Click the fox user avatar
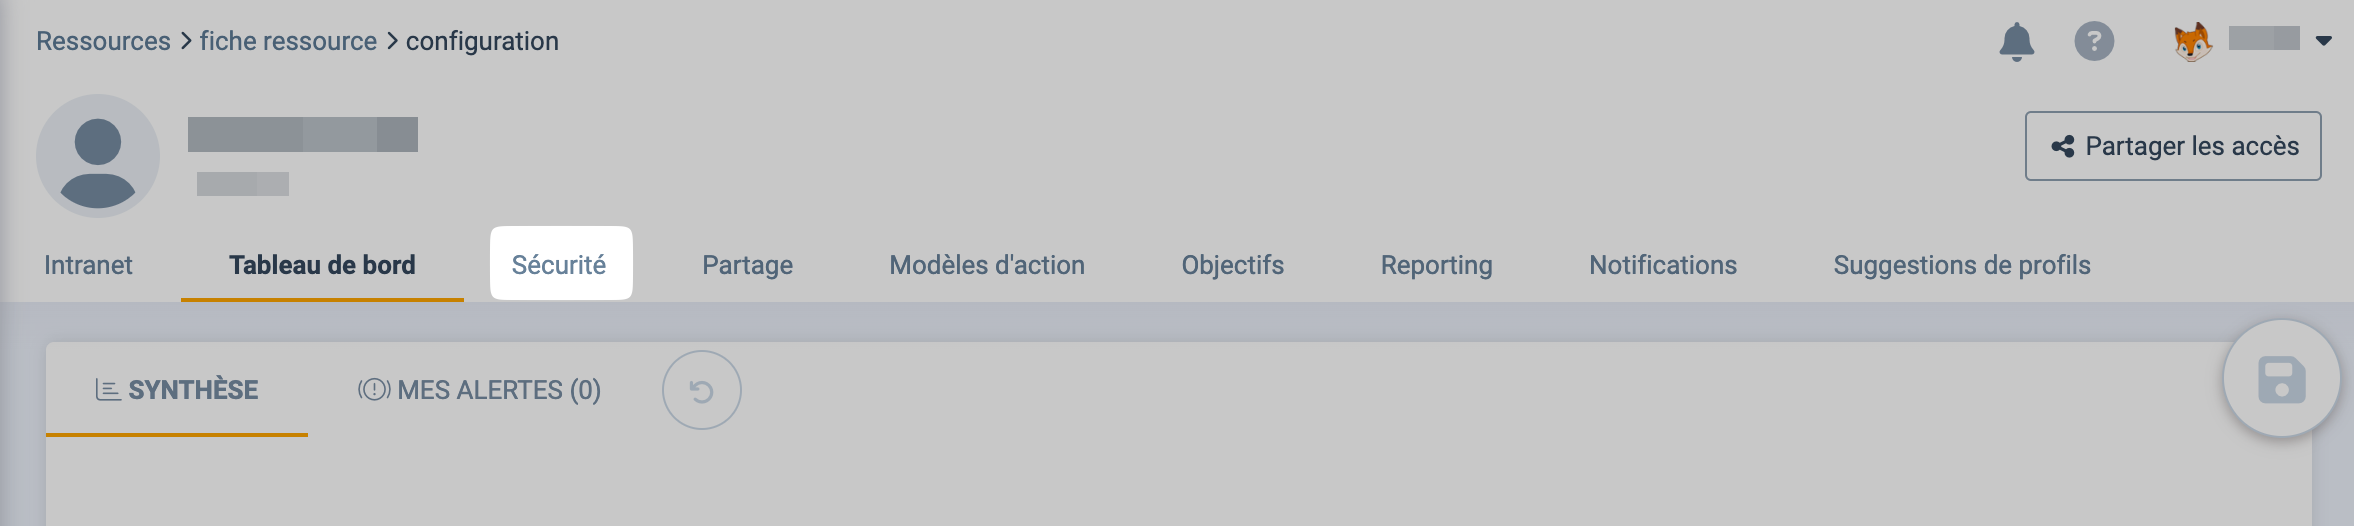Screen dimensions: 2354x526 point(2192,42)
